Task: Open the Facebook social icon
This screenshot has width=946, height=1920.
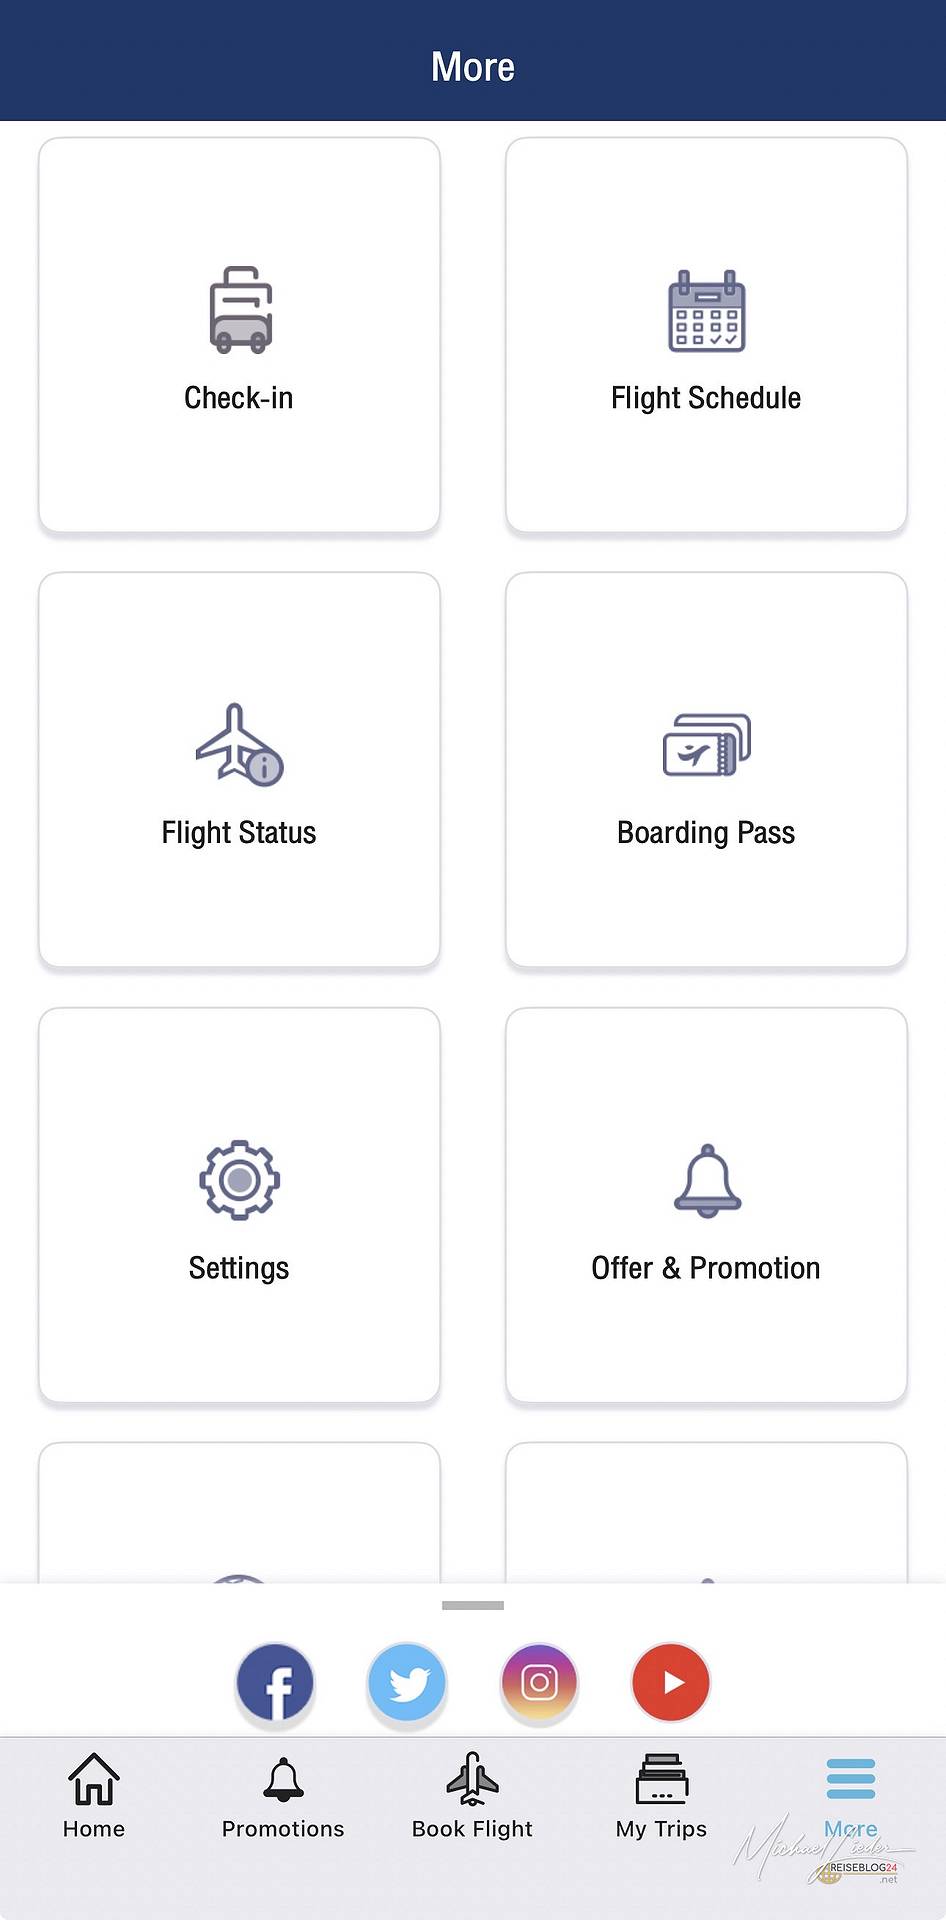Action: point(275,1683)
